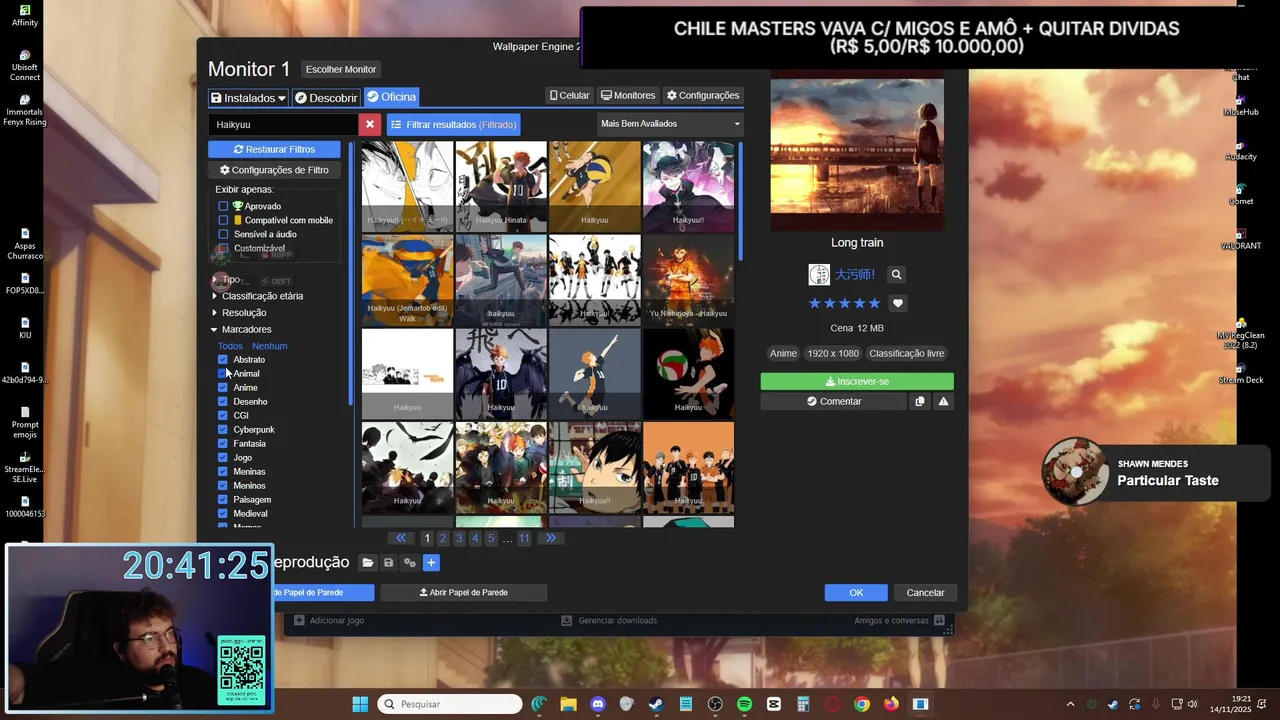
Task: Switch to the Descobrir tab
Action: pyautogui.click(x=326, y=98)
